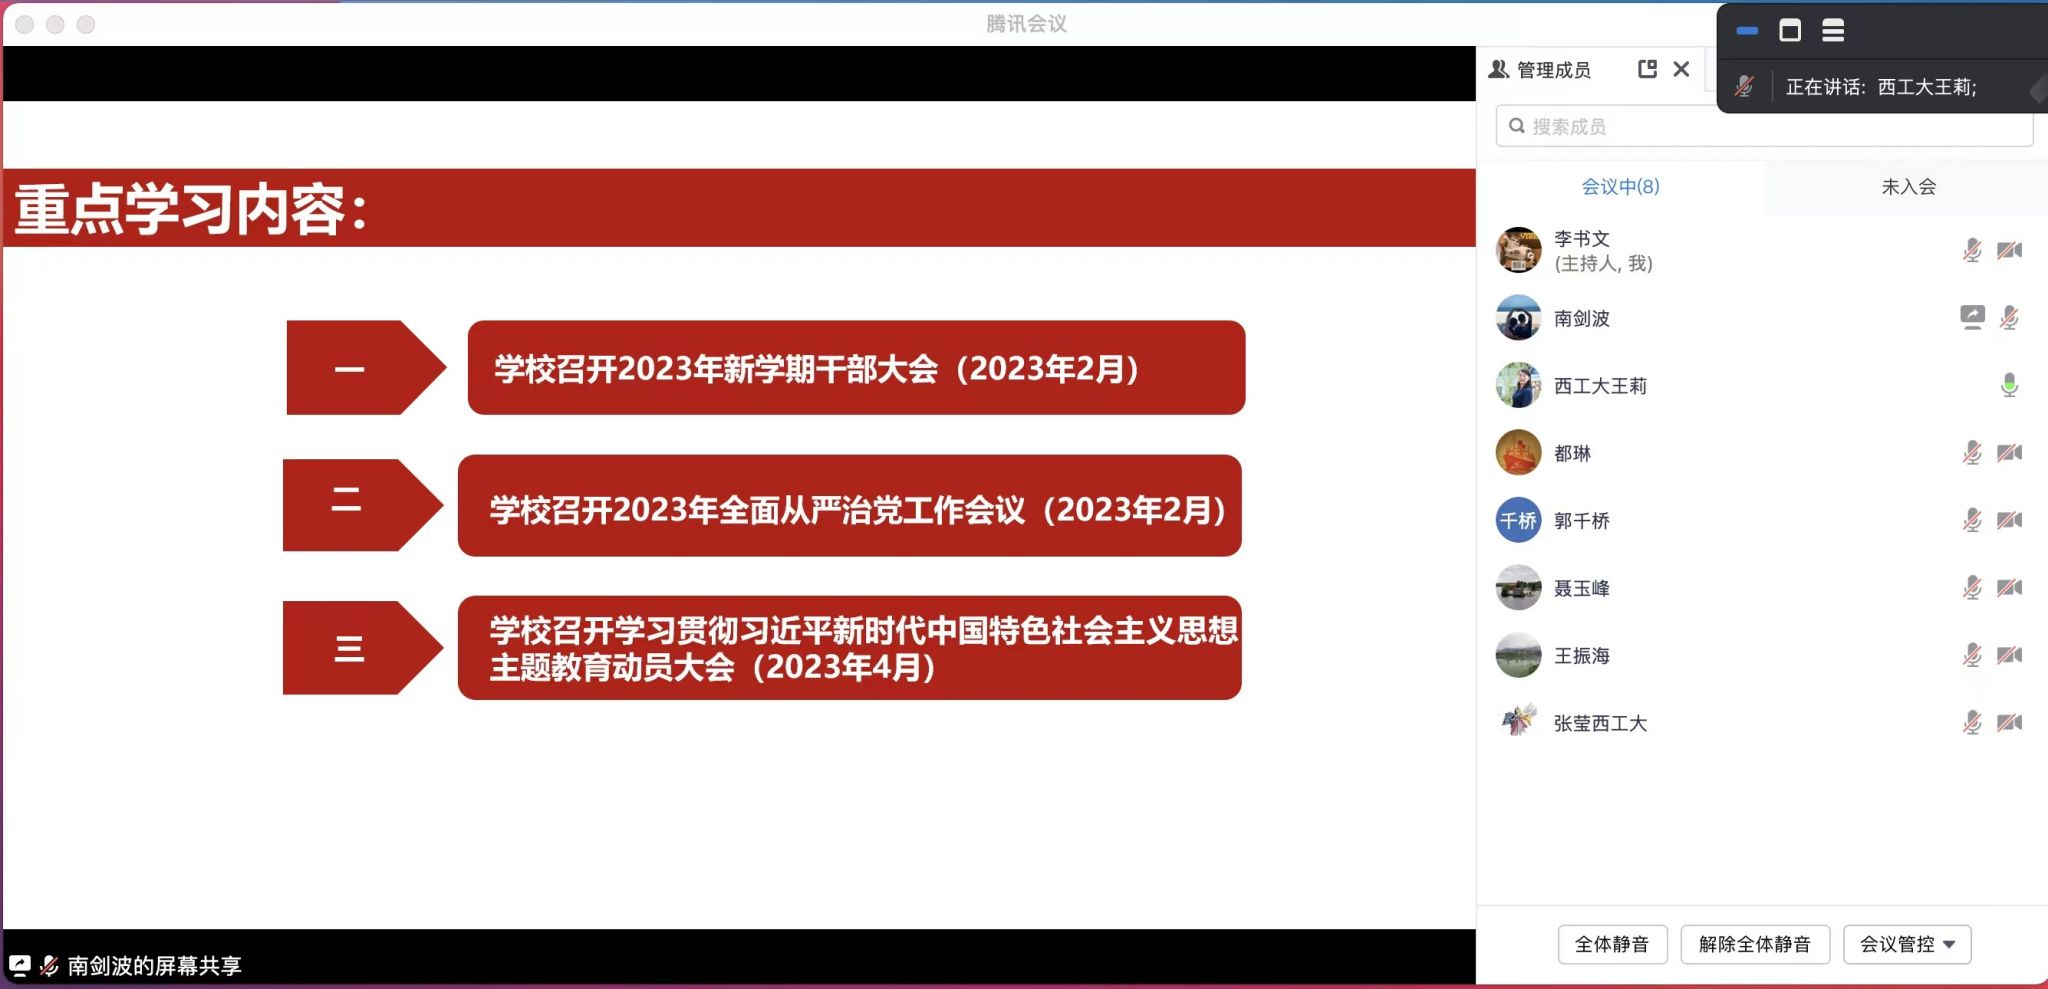Select the single-pane layout icon in floating bar
Screen dimensions: 2048x989
1790,31
